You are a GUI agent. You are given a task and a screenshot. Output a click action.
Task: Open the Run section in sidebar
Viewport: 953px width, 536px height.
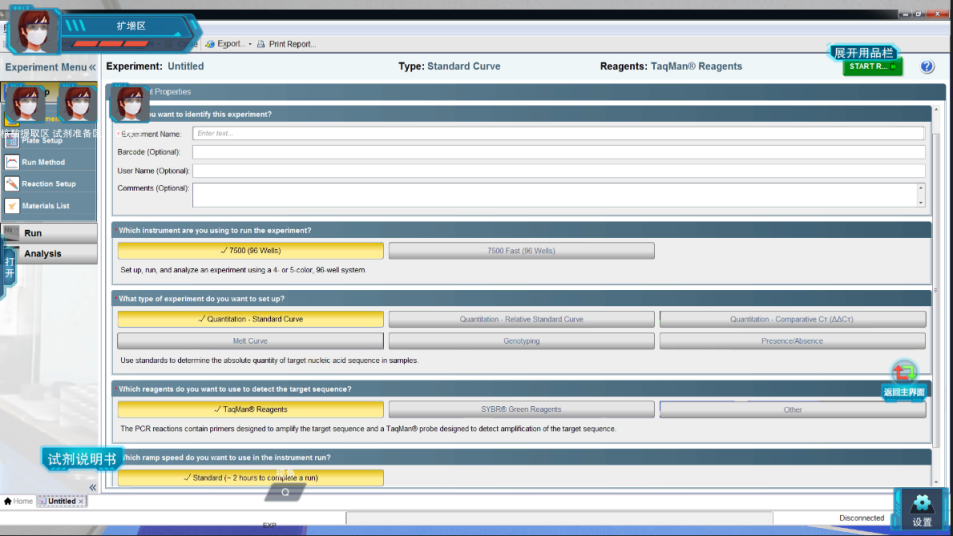[49, 233]
